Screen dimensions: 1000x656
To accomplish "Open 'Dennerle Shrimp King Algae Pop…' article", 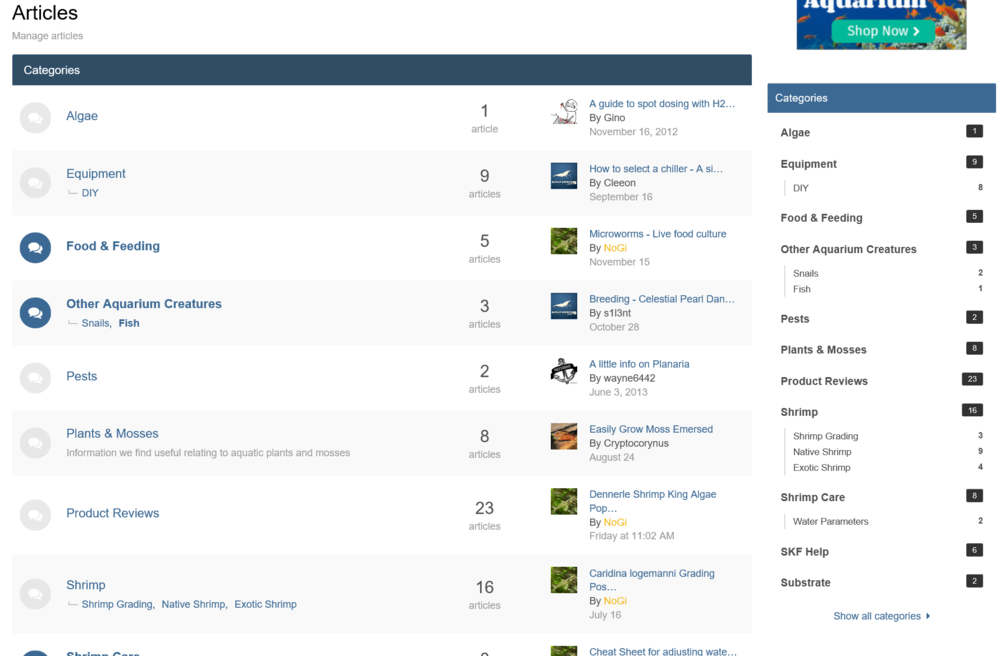I will pyautogui.click(x=652, y=501).
